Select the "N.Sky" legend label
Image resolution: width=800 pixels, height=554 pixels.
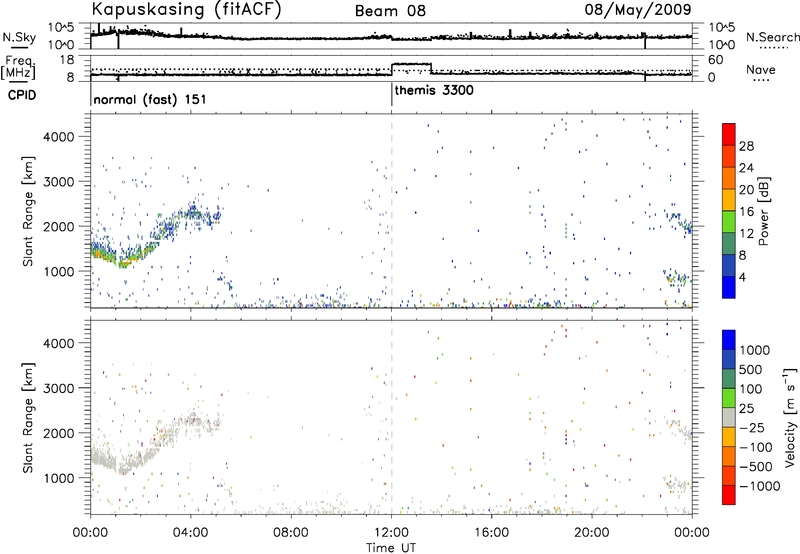click(19, 37)
